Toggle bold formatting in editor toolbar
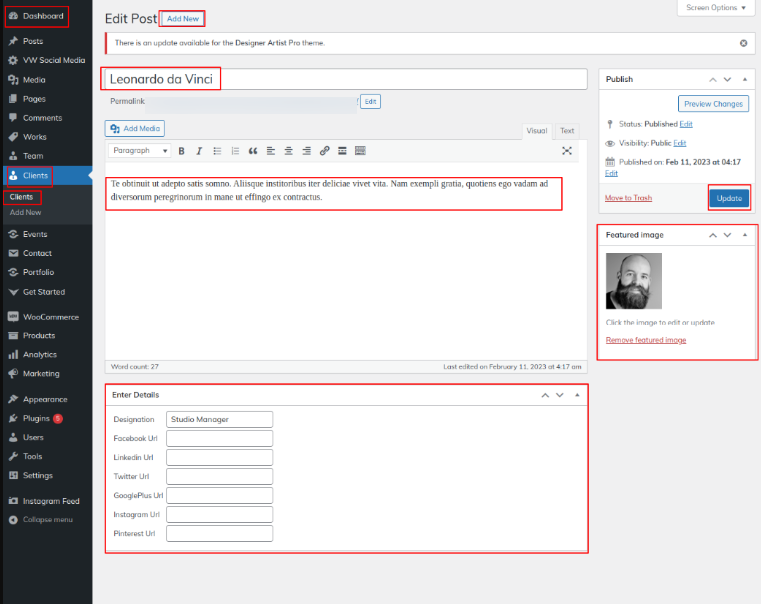761x604 pixels. (182, 151)
